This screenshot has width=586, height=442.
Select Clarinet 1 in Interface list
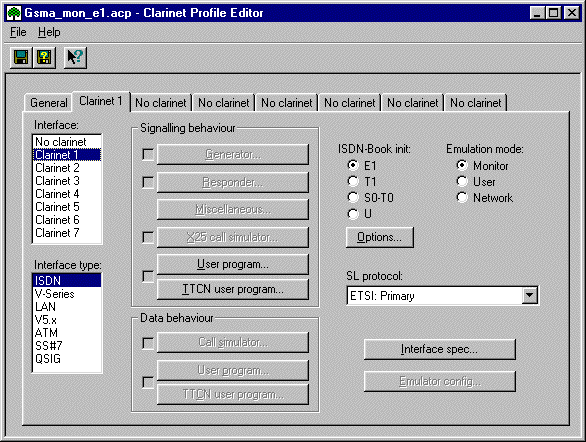(x=67, y=155)
